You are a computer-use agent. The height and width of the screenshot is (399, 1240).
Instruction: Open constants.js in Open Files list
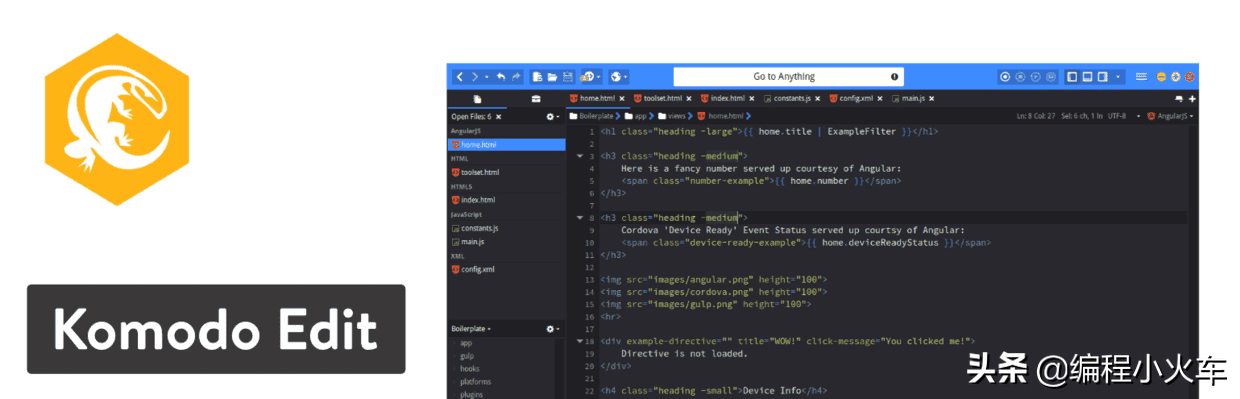click(x=480, y=228)
